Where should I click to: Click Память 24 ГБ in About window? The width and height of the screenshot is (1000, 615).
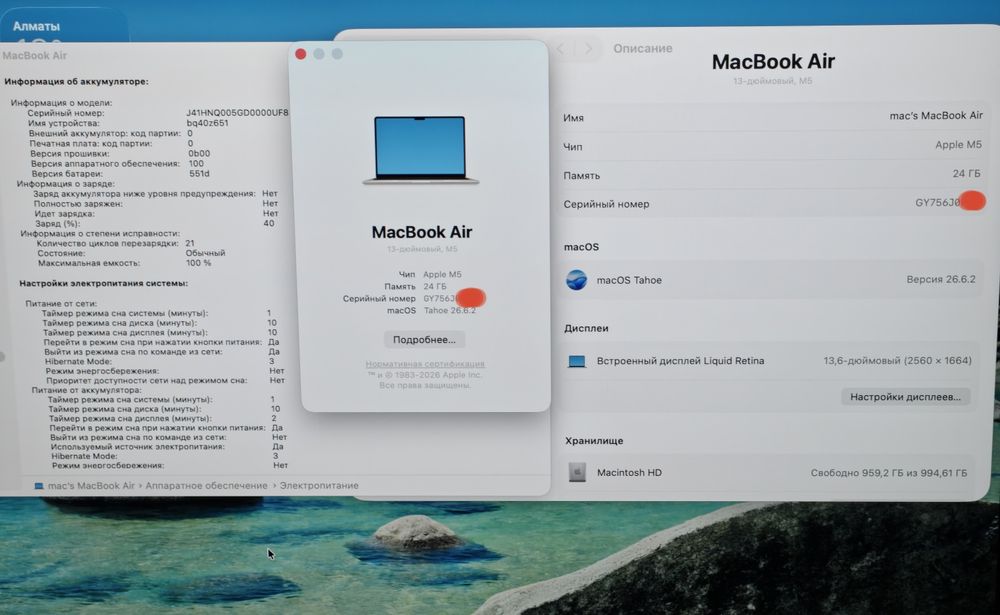point(415,286)
